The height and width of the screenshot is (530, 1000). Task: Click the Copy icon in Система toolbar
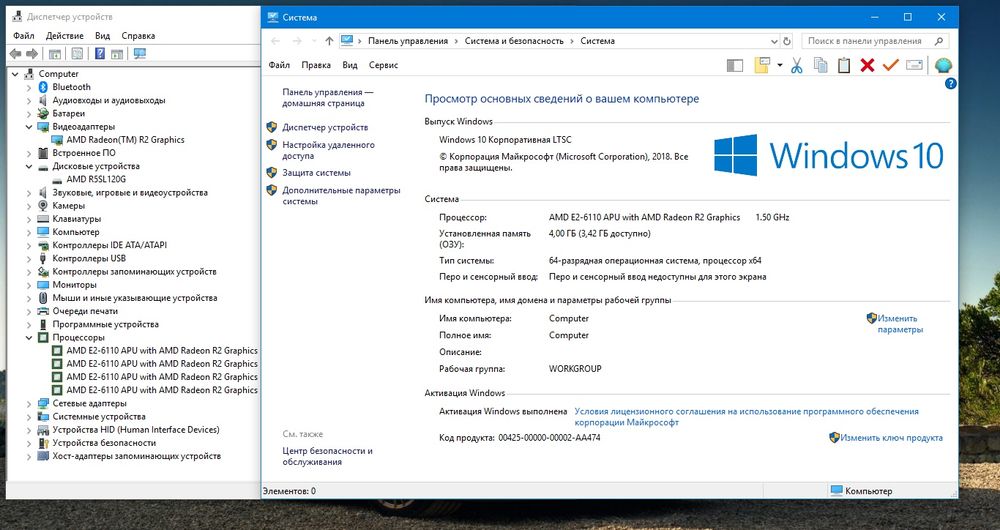coord(821,65)
